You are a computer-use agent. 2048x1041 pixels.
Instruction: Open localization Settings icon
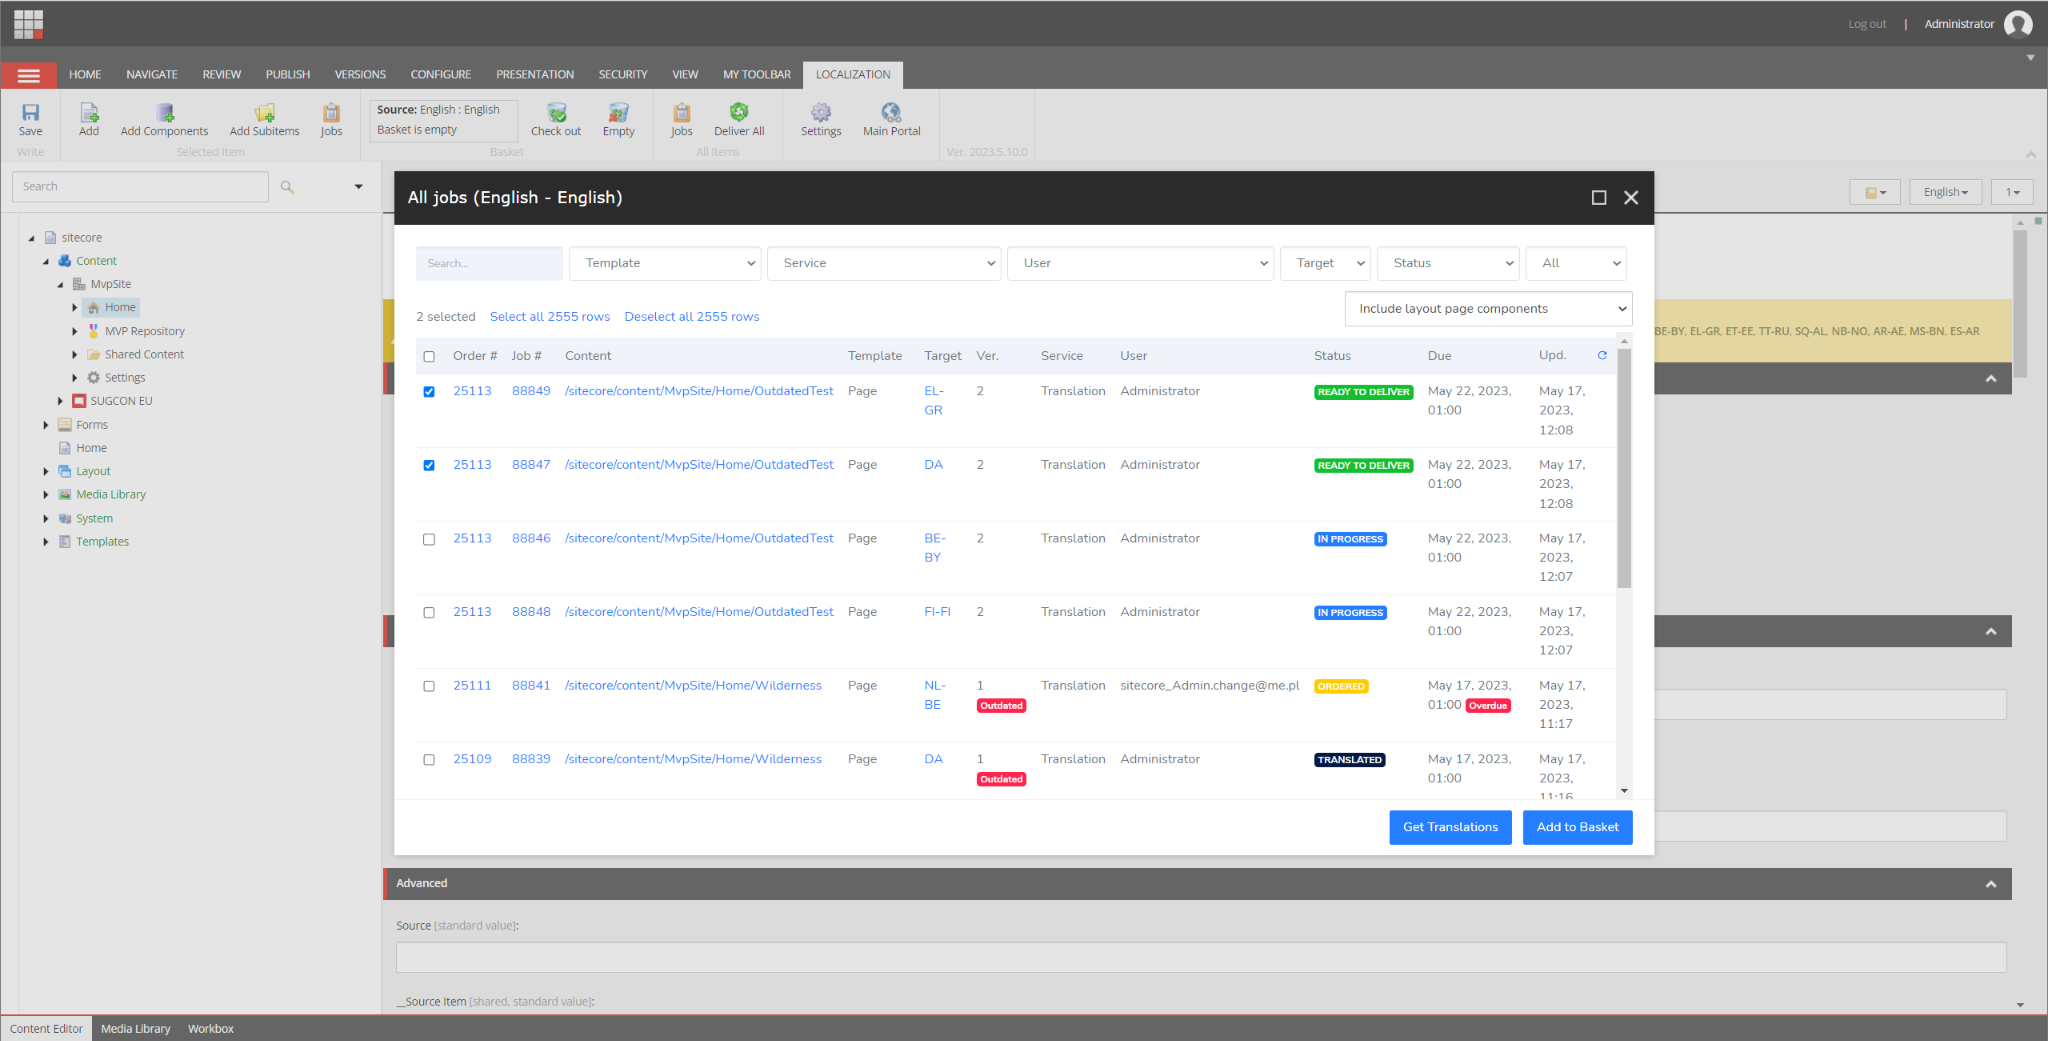tap(821, 113)
